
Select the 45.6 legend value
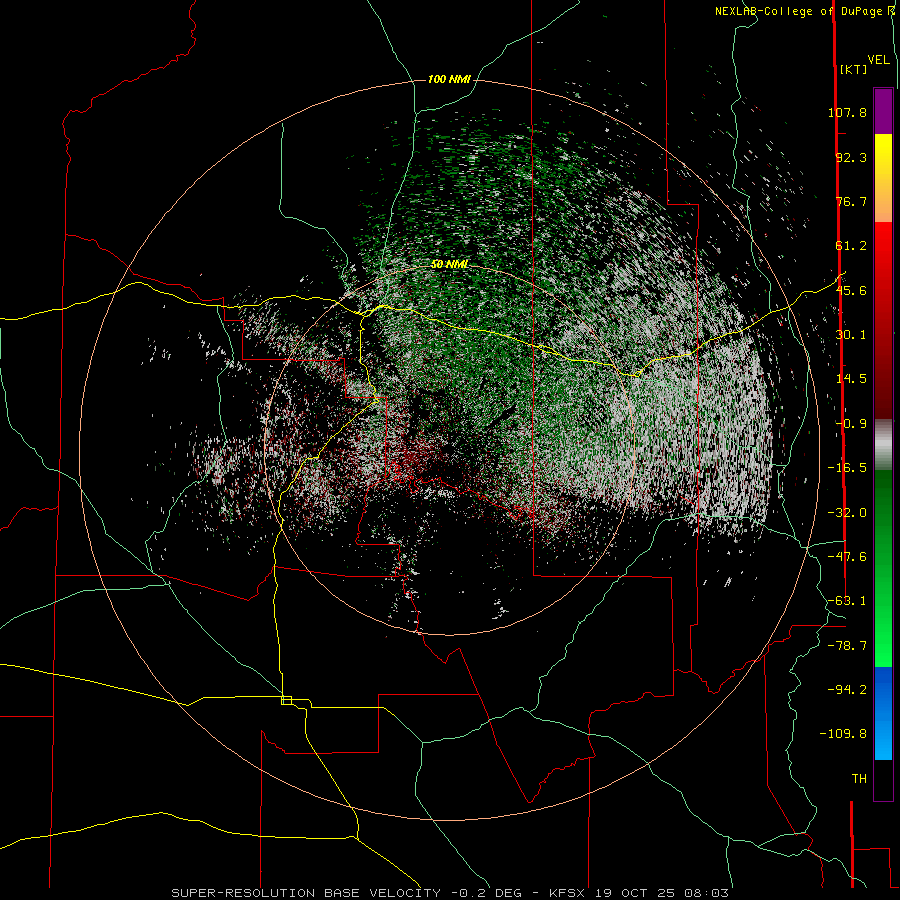click(x=851, y=290)
